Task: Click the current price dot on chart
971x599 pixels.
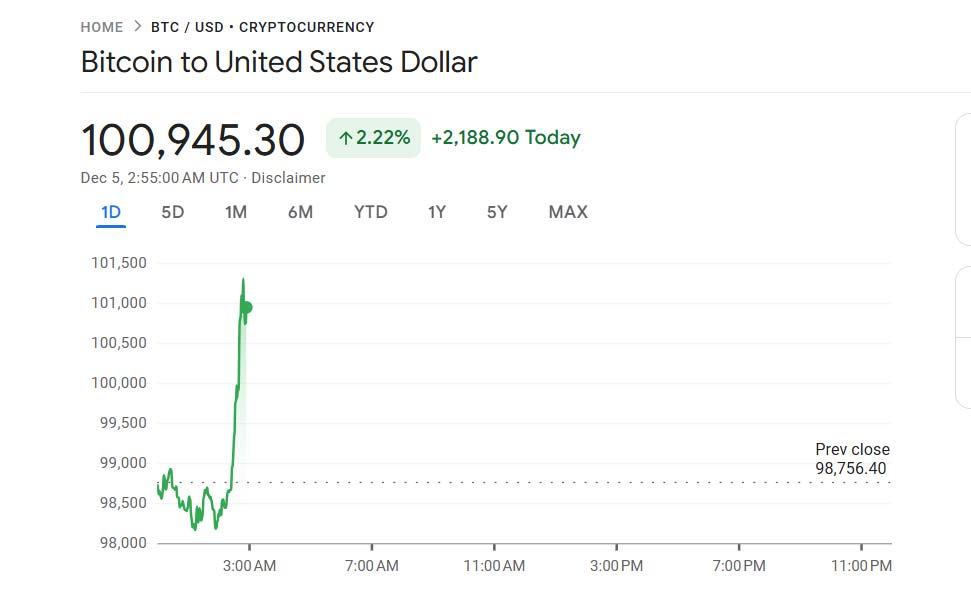Action: [247, 307]
